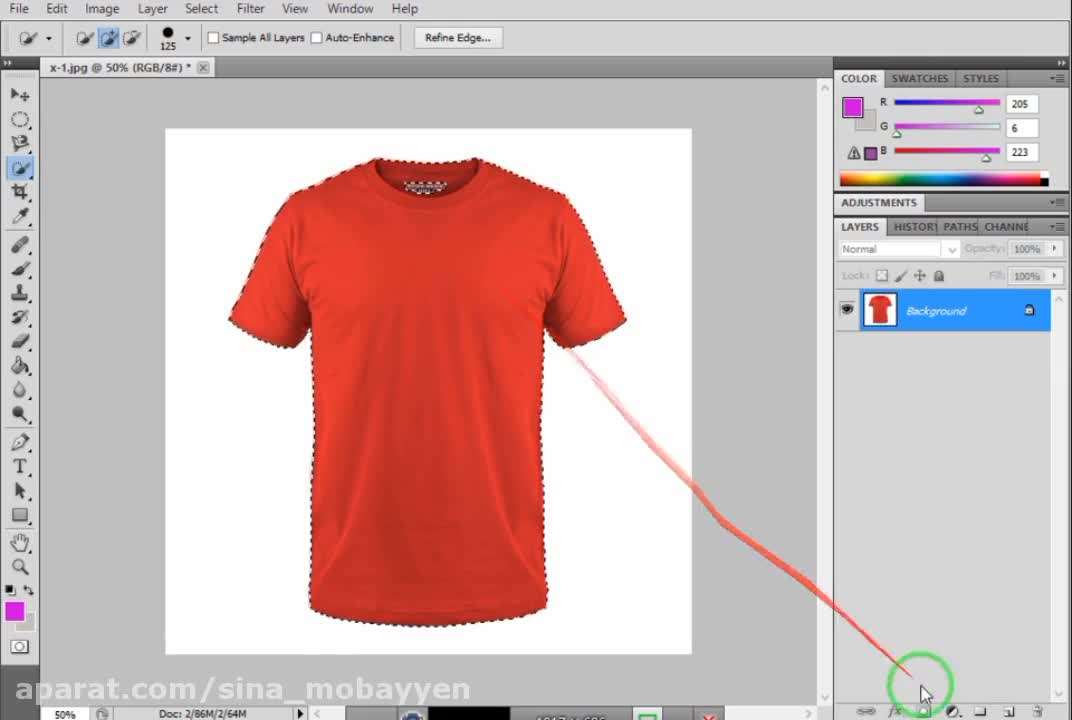
Task: Select the Move tool
Action: tap(20, 94)
